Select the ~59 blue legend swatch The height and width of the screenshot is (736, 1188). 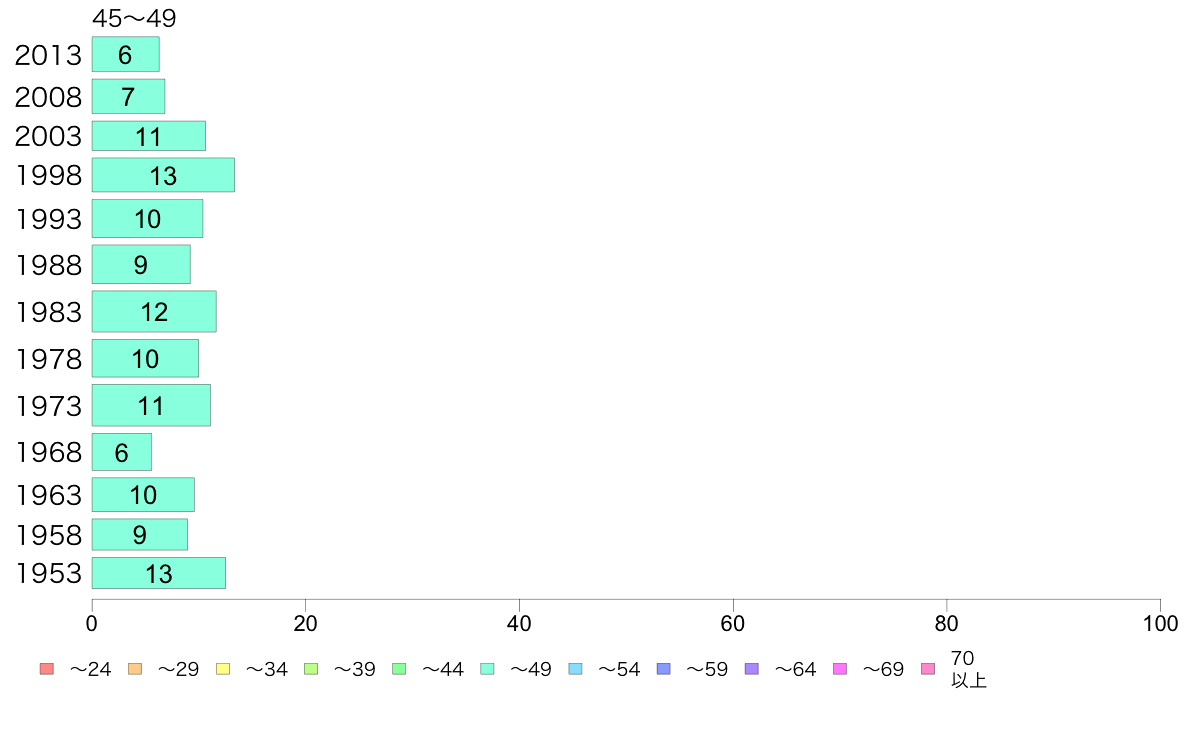pyautogui.click(x=664, y=669)
